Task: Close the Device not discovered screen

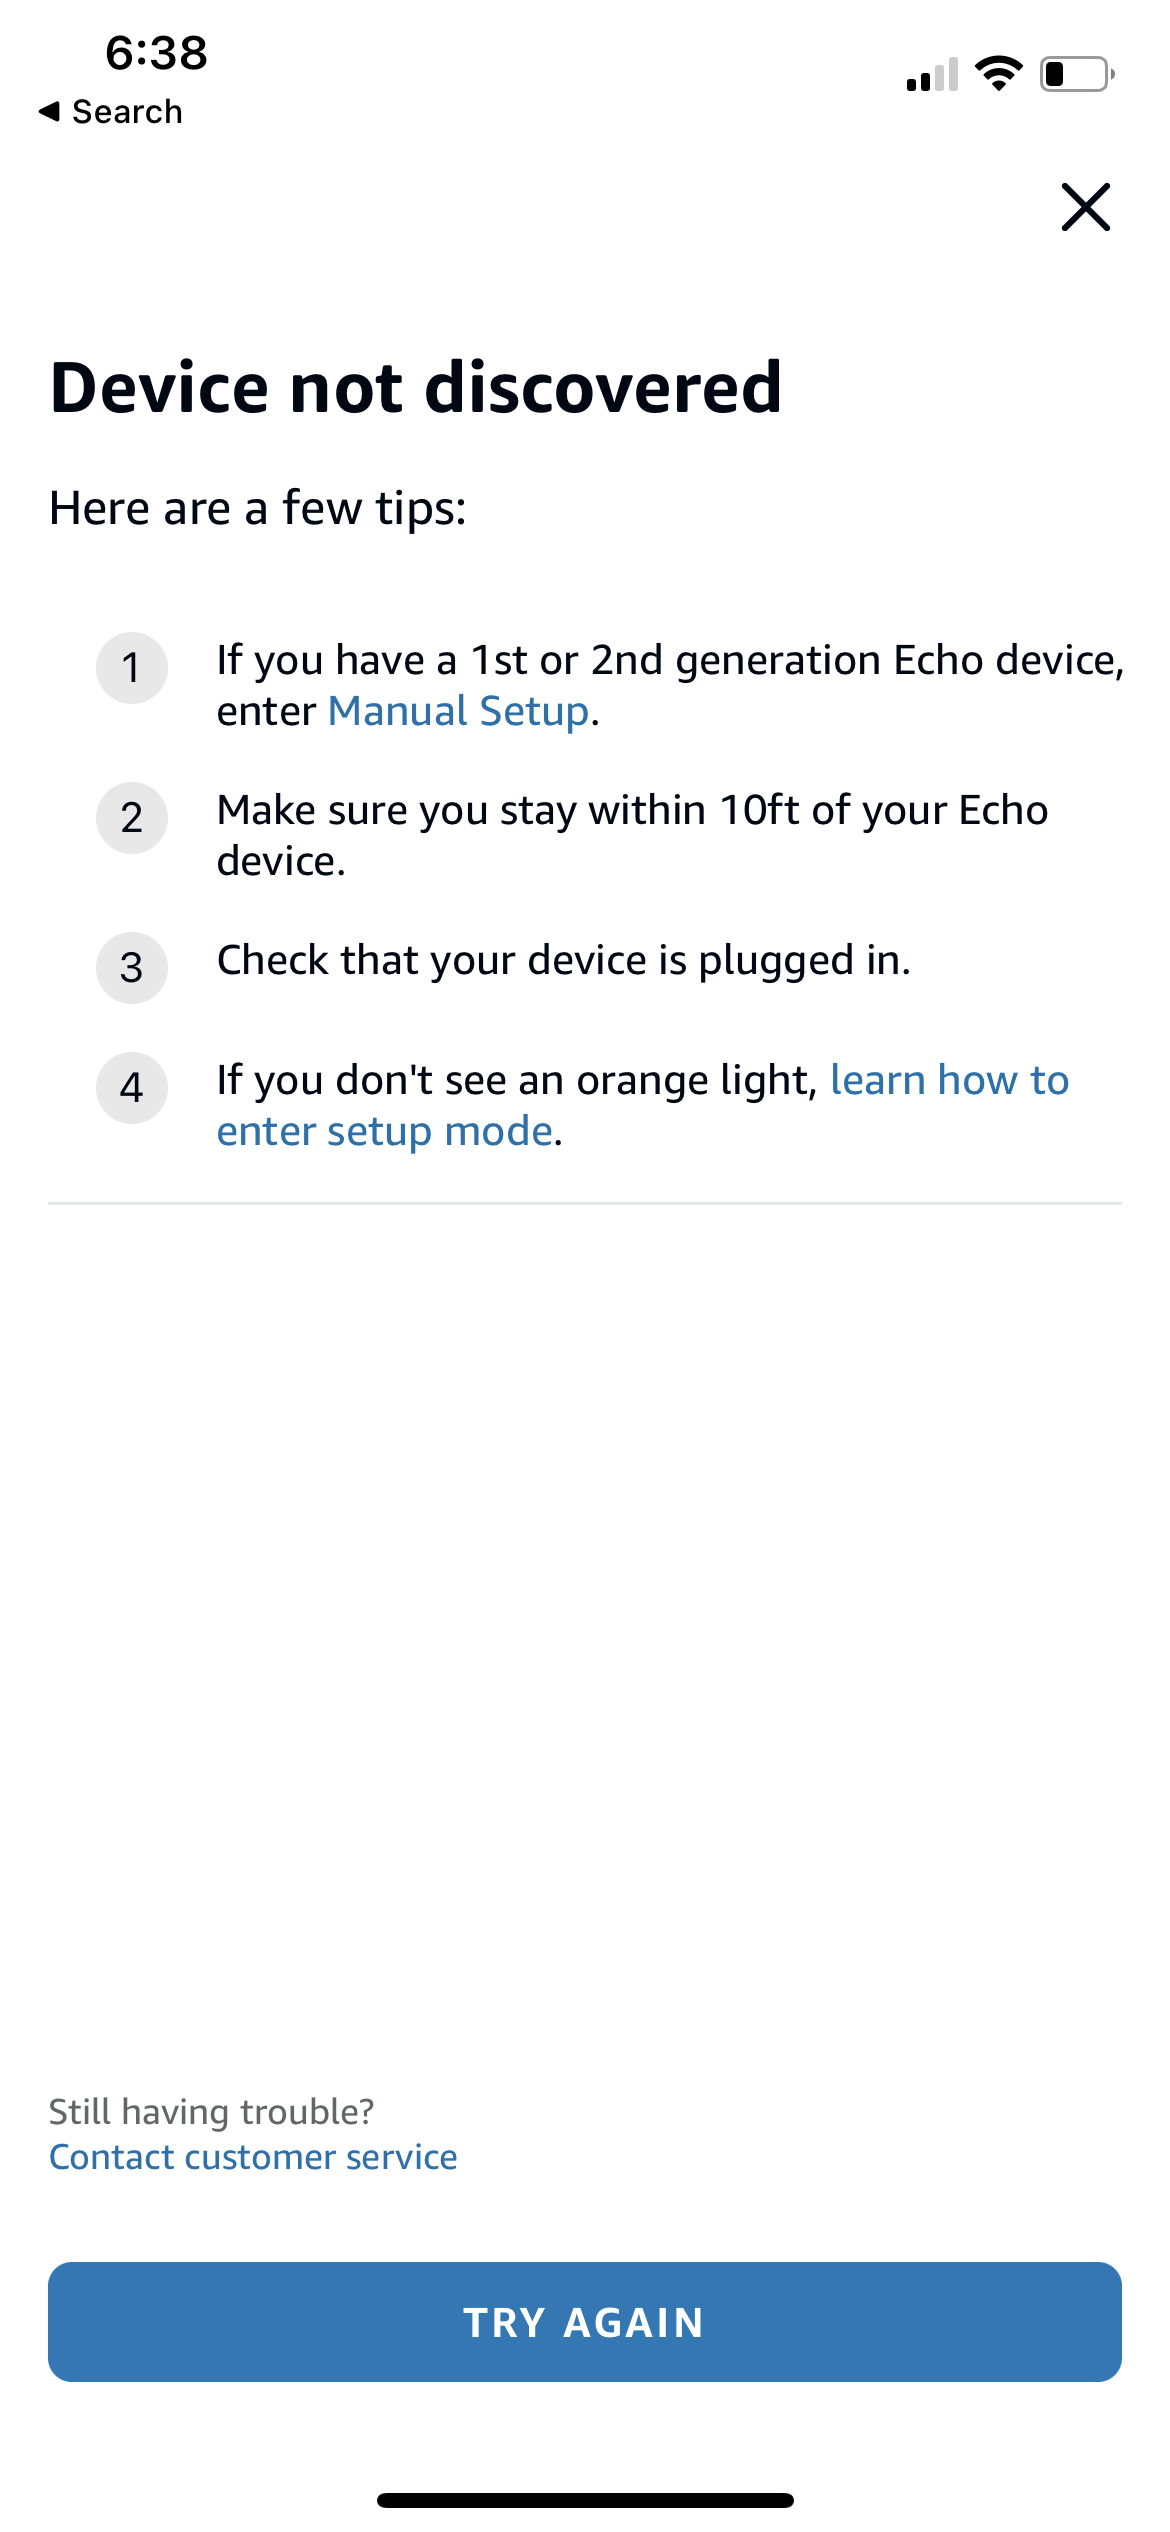Action: [1085, 207]
